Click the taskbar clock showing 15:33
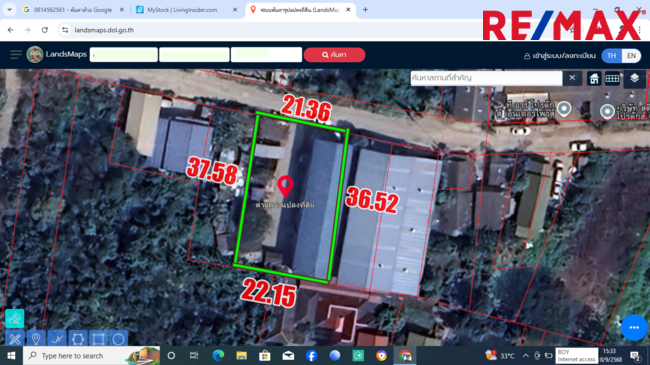650x365 pixels. [x=610, y=355]
